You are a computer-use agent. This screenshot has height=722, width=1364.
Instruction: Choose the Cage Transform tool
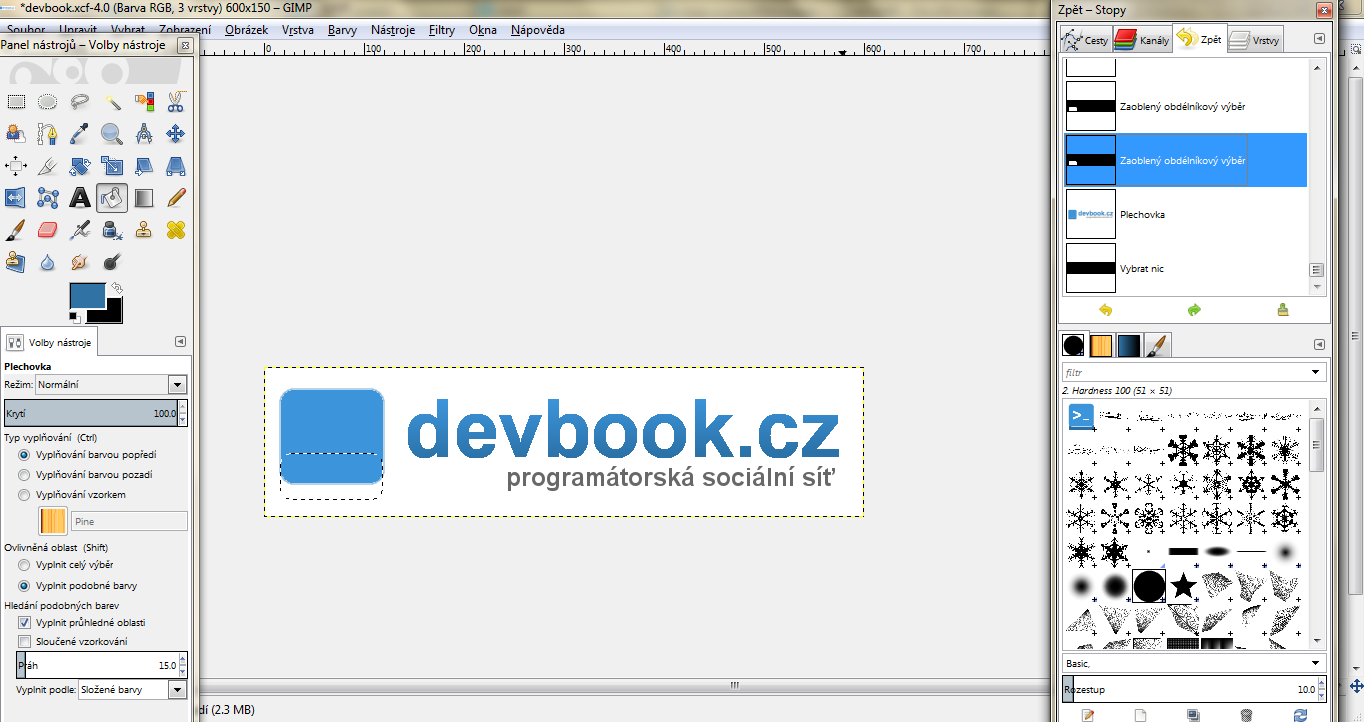[x=48, y=197]
